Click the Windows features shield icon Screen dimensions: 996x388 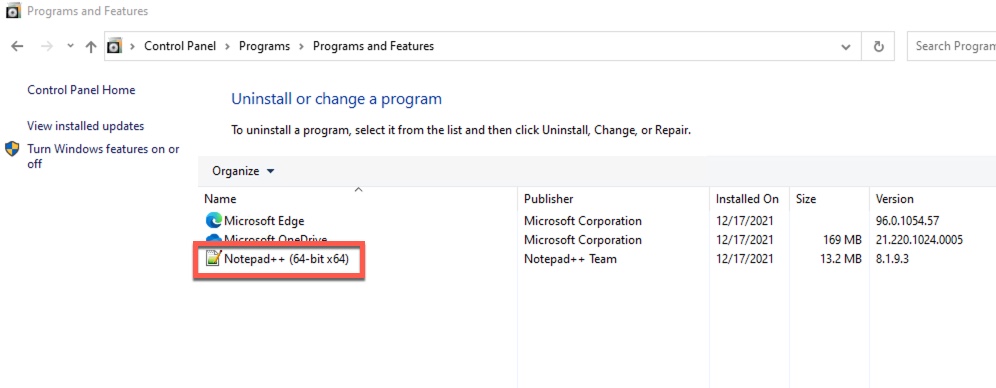[12, 149]
